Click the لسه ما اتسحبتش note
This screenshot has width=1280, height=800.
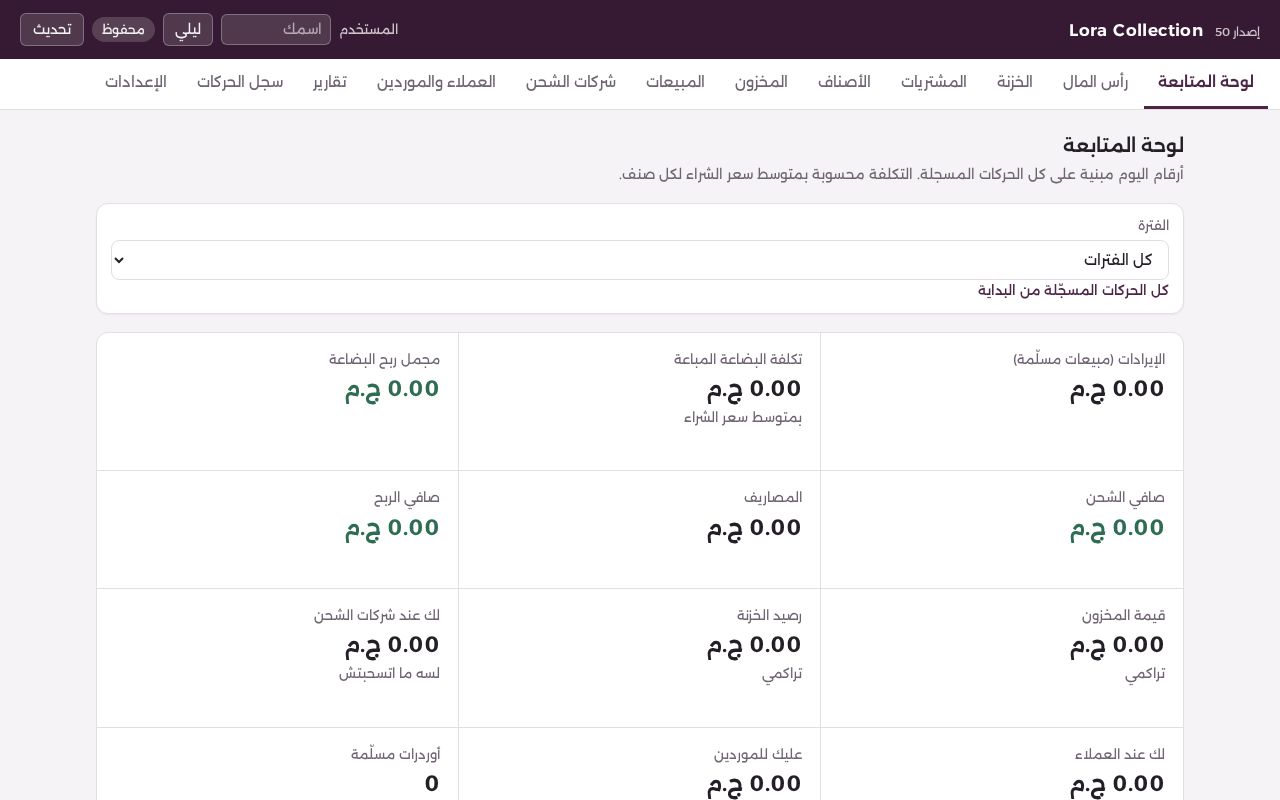tap(389, 673)
